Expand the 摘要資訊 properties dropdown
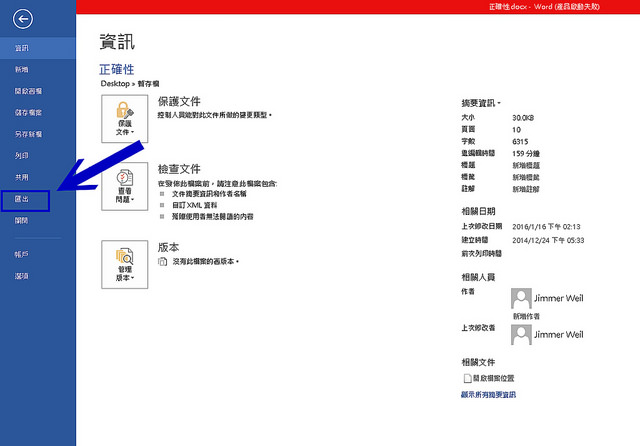 [482, 103]
